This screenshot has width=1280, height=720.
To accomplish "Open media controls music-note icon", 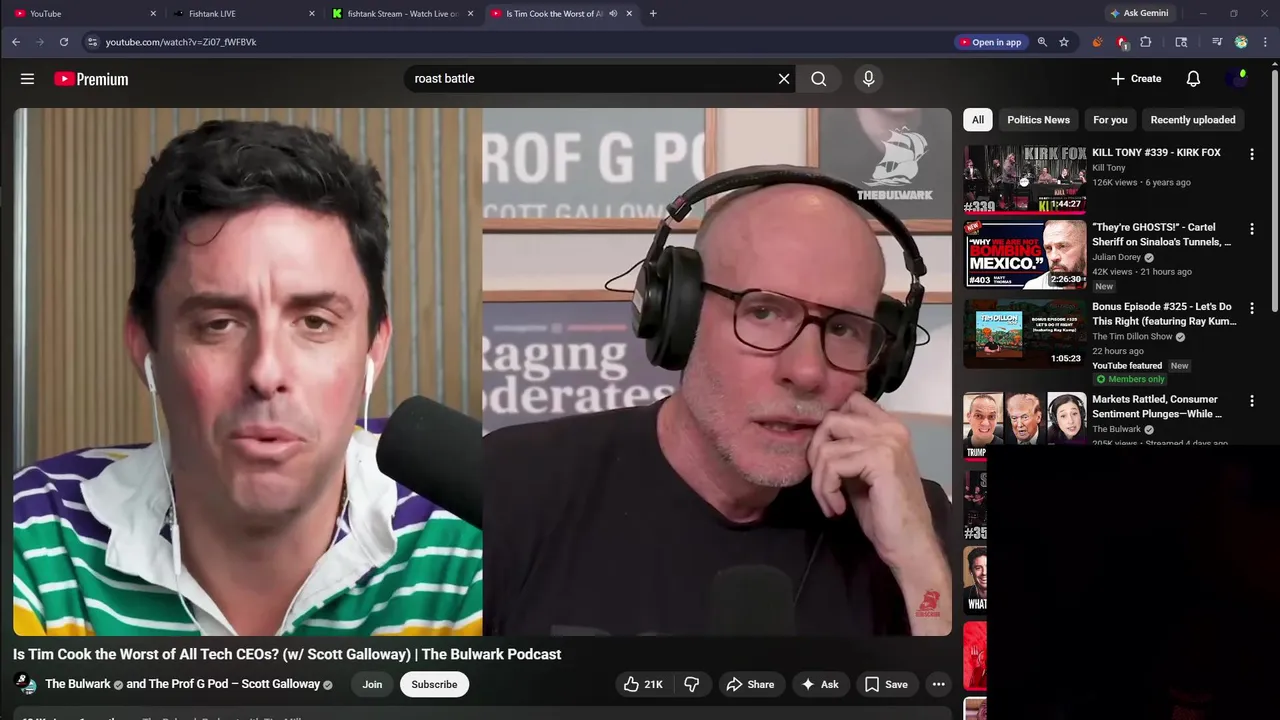I will pyautogui.click(x=1217, y=42).
